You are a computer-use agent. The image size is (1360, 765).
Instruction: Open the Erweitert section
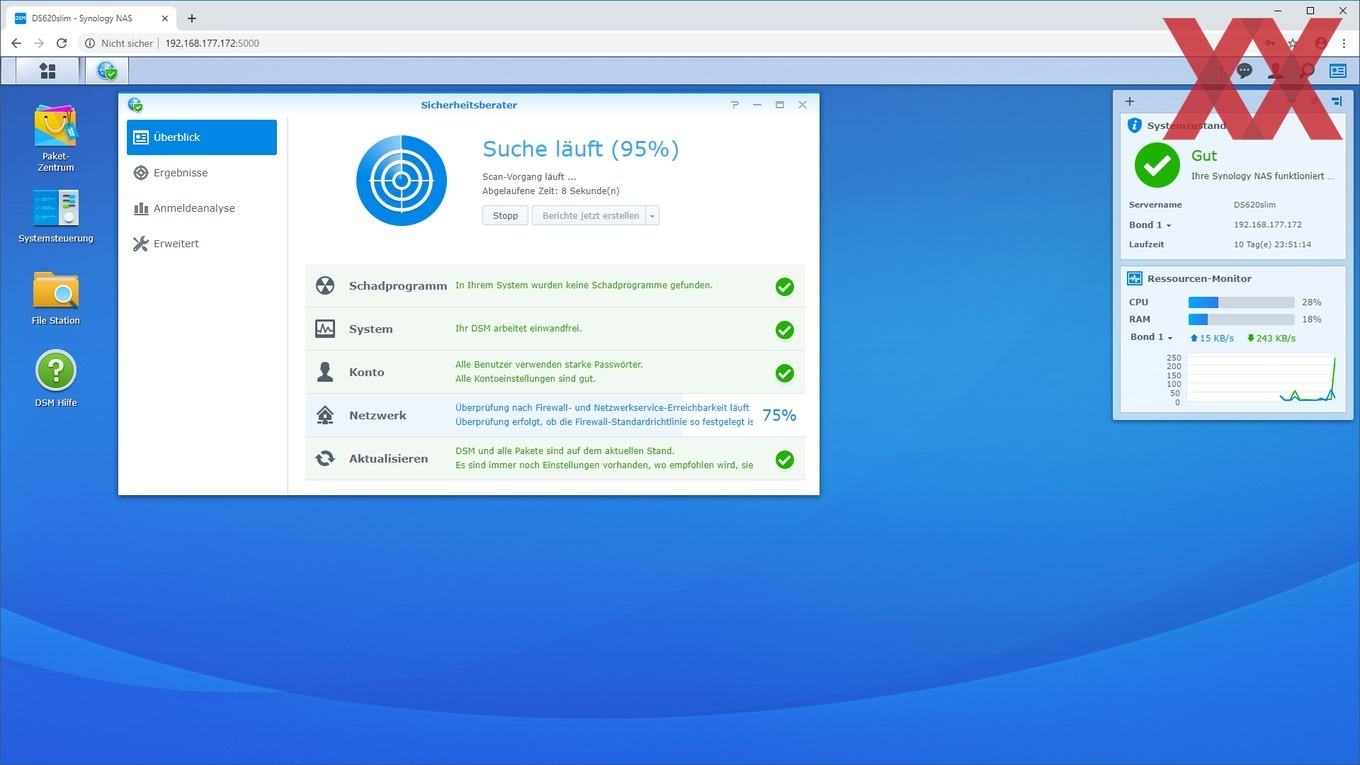(202, 244)
